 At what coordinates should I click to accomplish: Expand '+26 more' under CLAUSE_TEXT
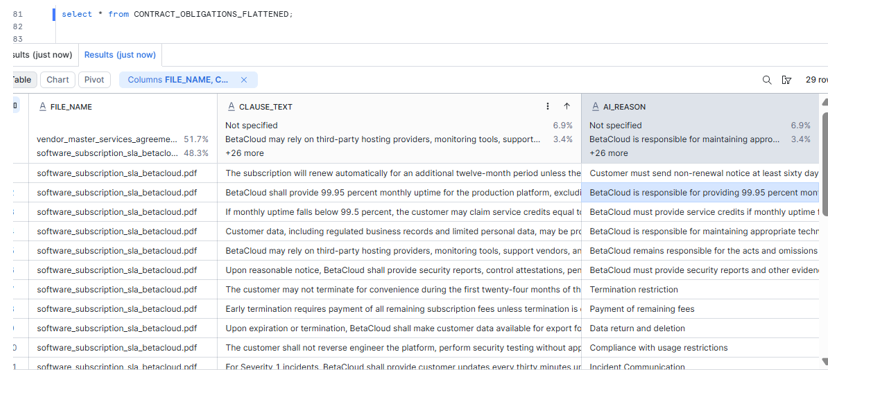click(245, 153)
